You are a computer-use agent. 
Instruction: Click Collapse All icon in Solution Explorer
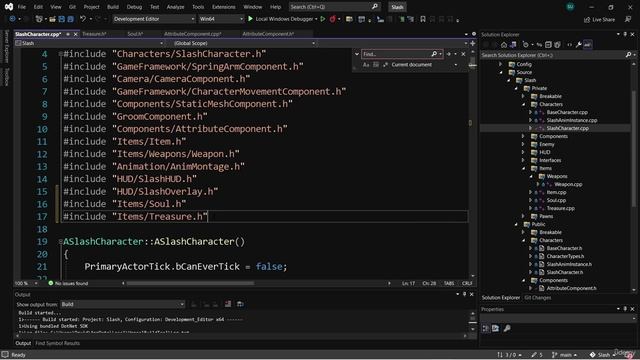[548, 44]
